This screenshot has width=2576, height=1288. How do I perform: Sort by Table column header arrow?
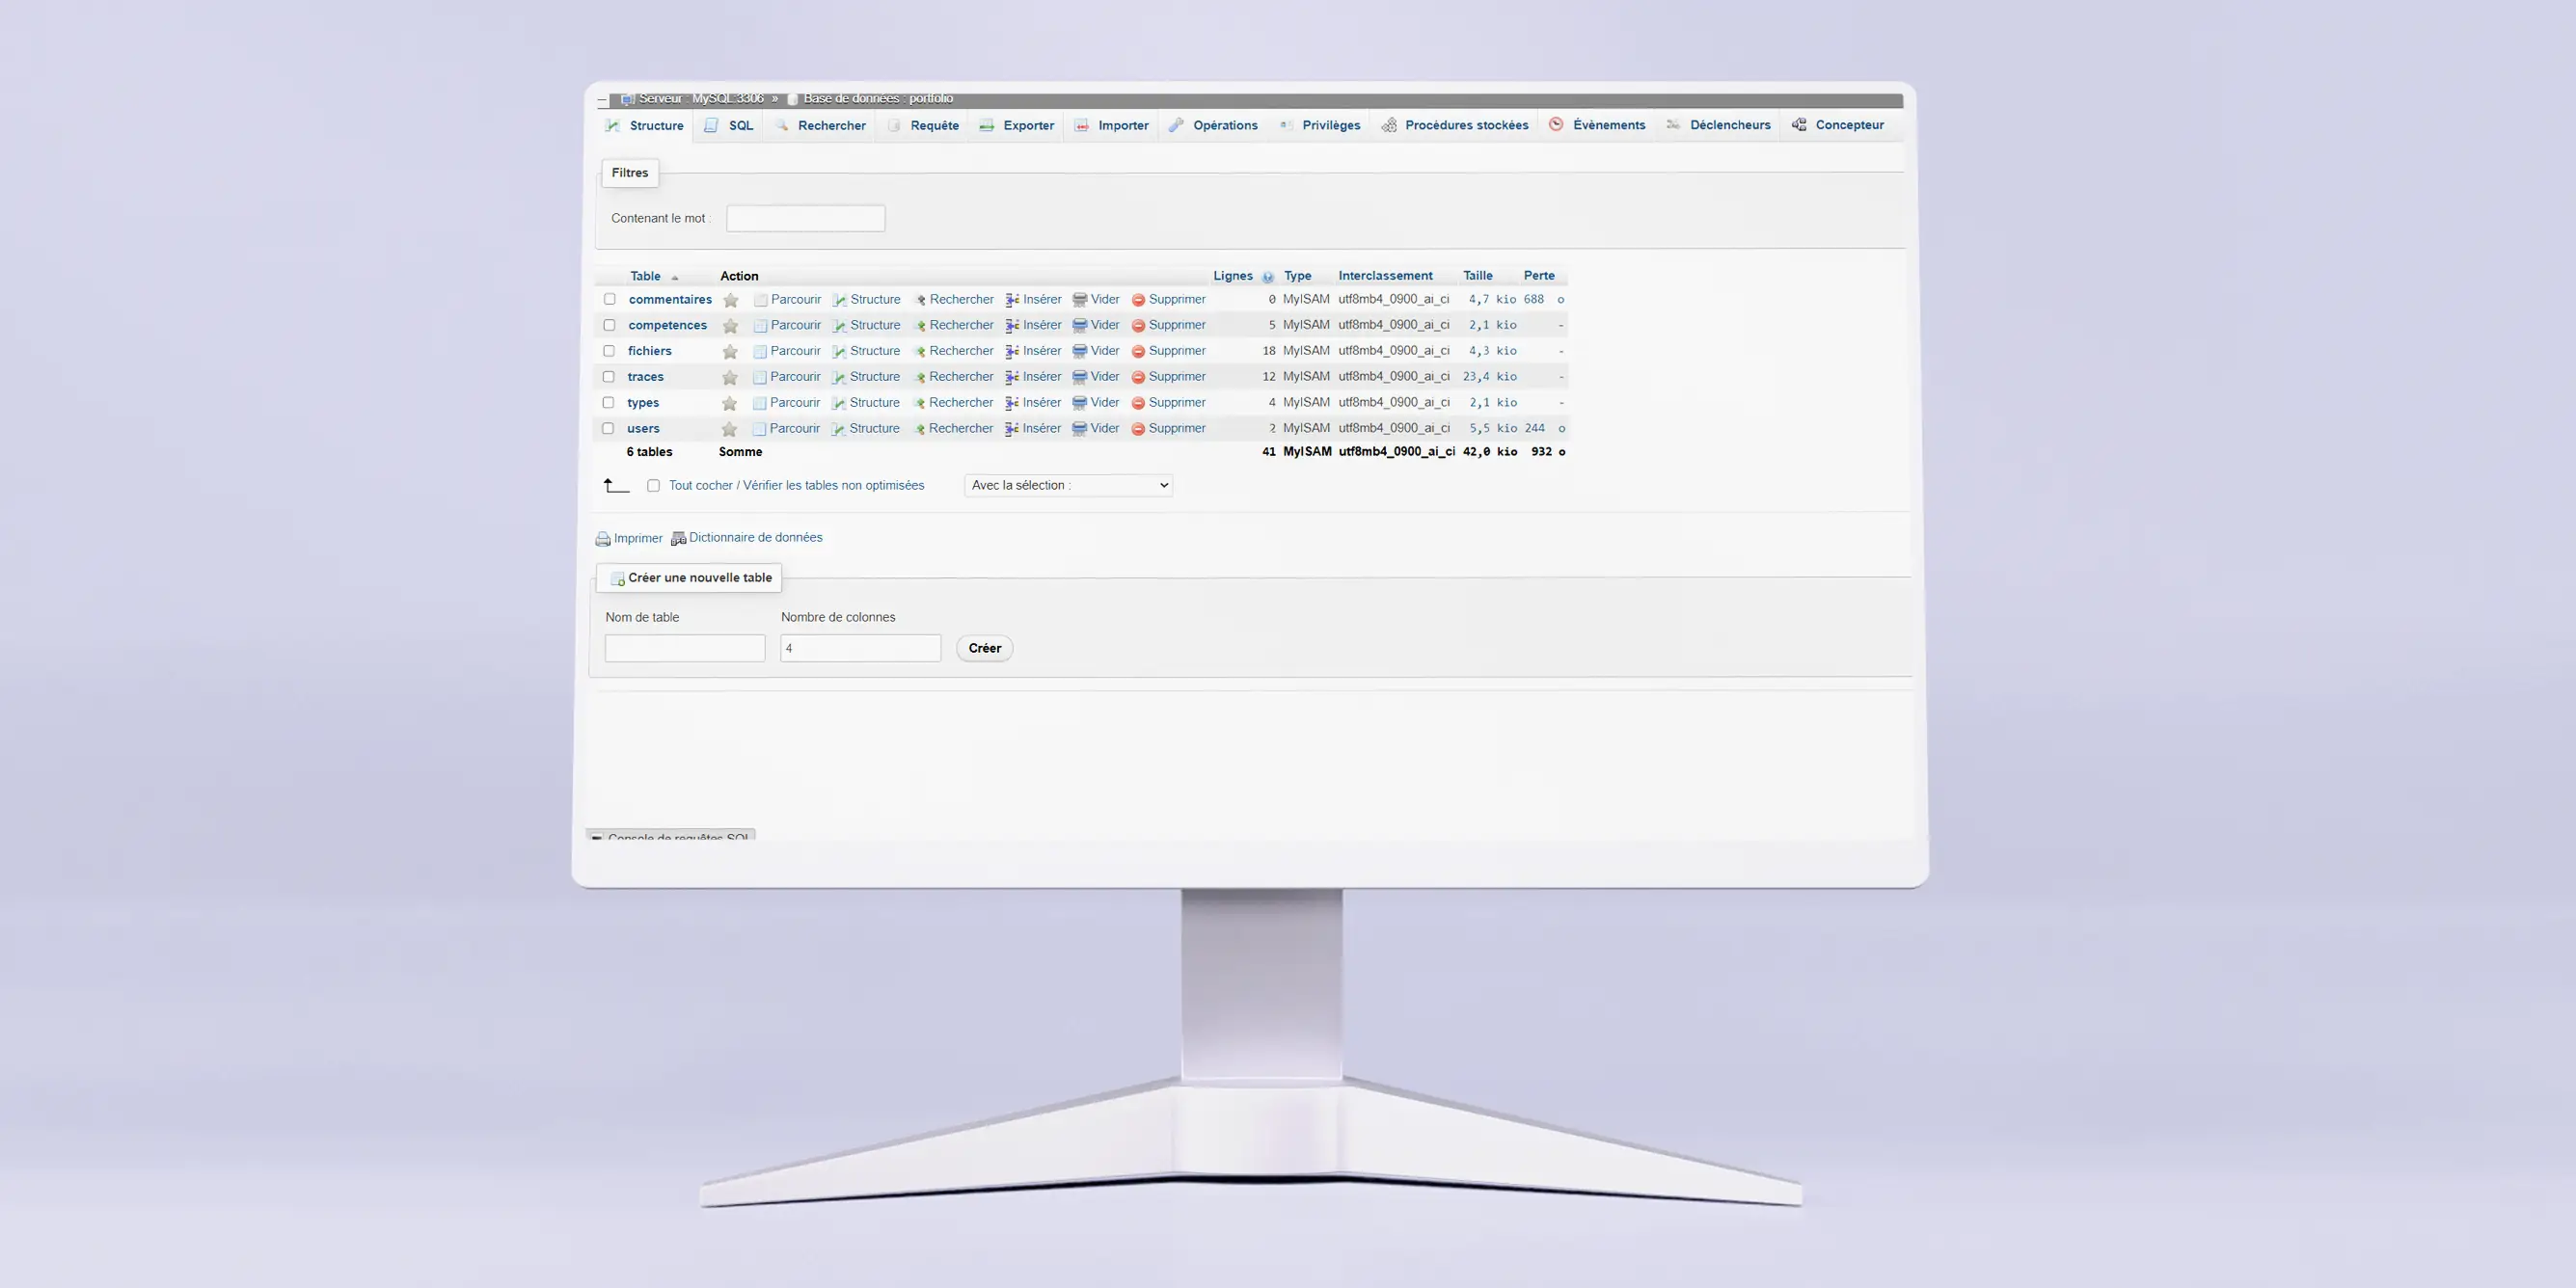(x=675, y=277)
